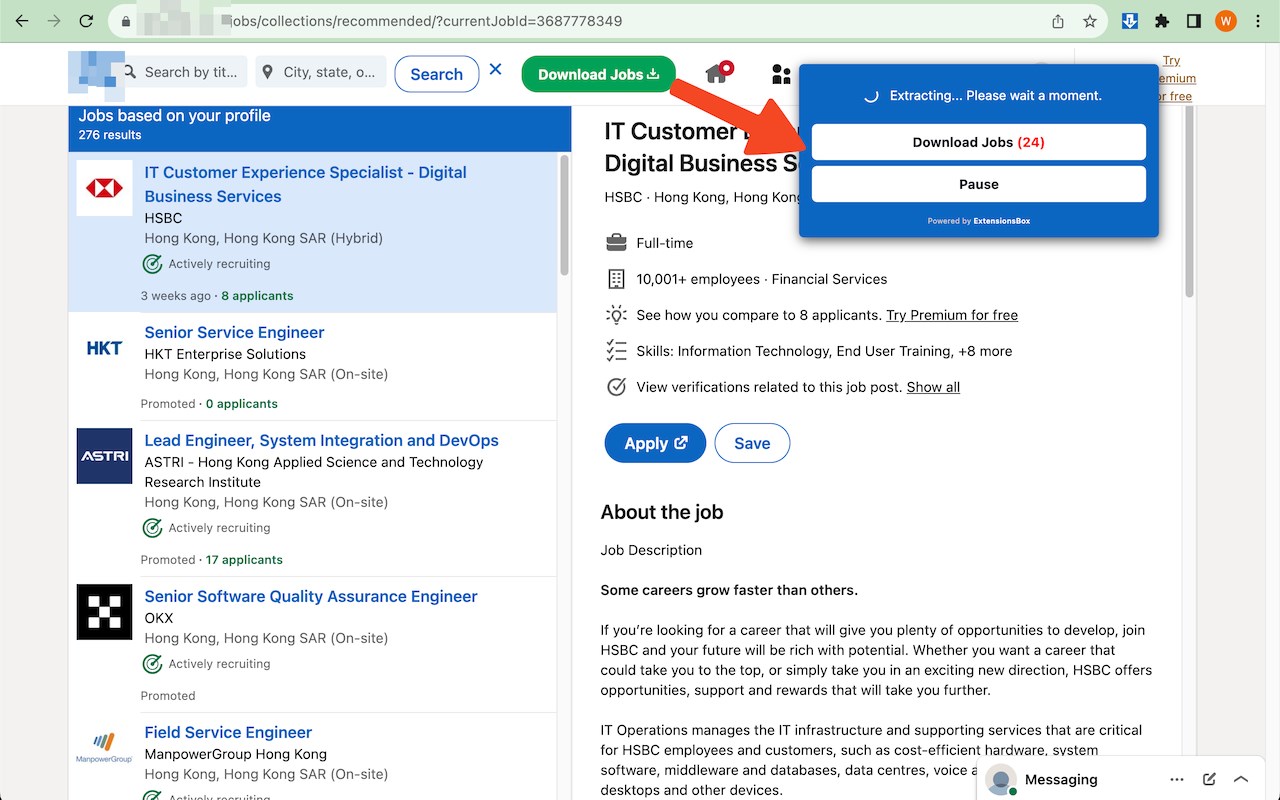
Task: Open the Chrome Extensions puzzle icon
Action: (x=1162, y=21)
